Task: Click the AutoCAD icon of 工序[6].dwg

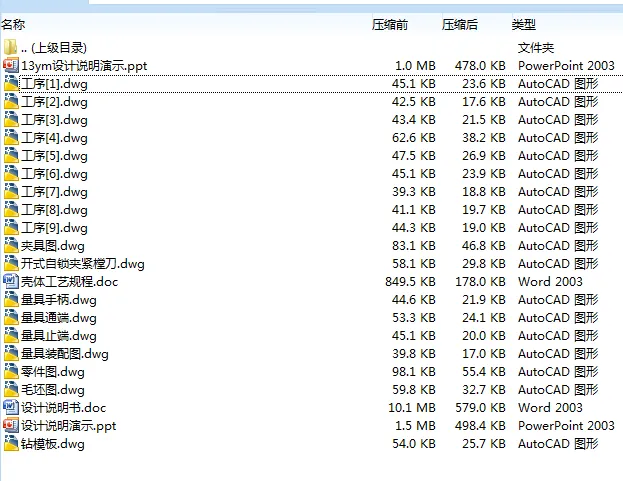Action: (11, 173)
